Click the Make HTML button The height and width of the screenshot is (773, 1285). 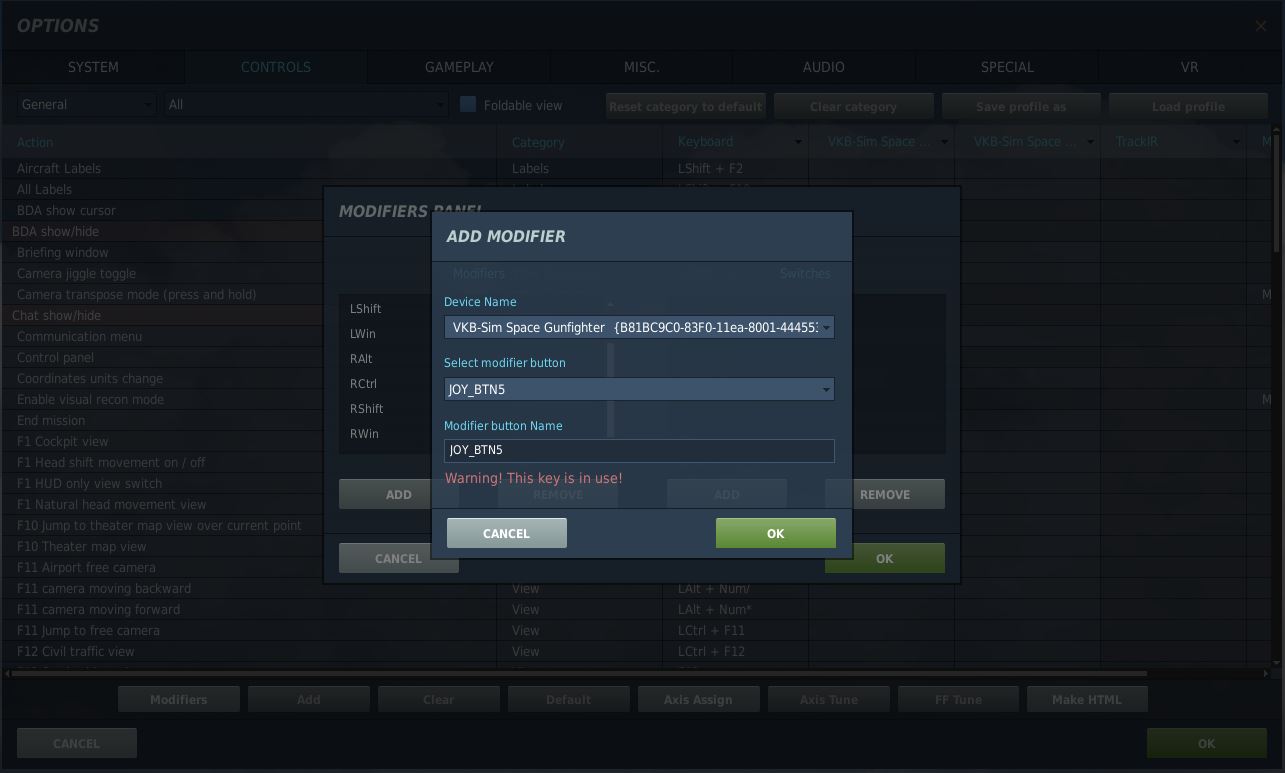(x=1086, y=699)
